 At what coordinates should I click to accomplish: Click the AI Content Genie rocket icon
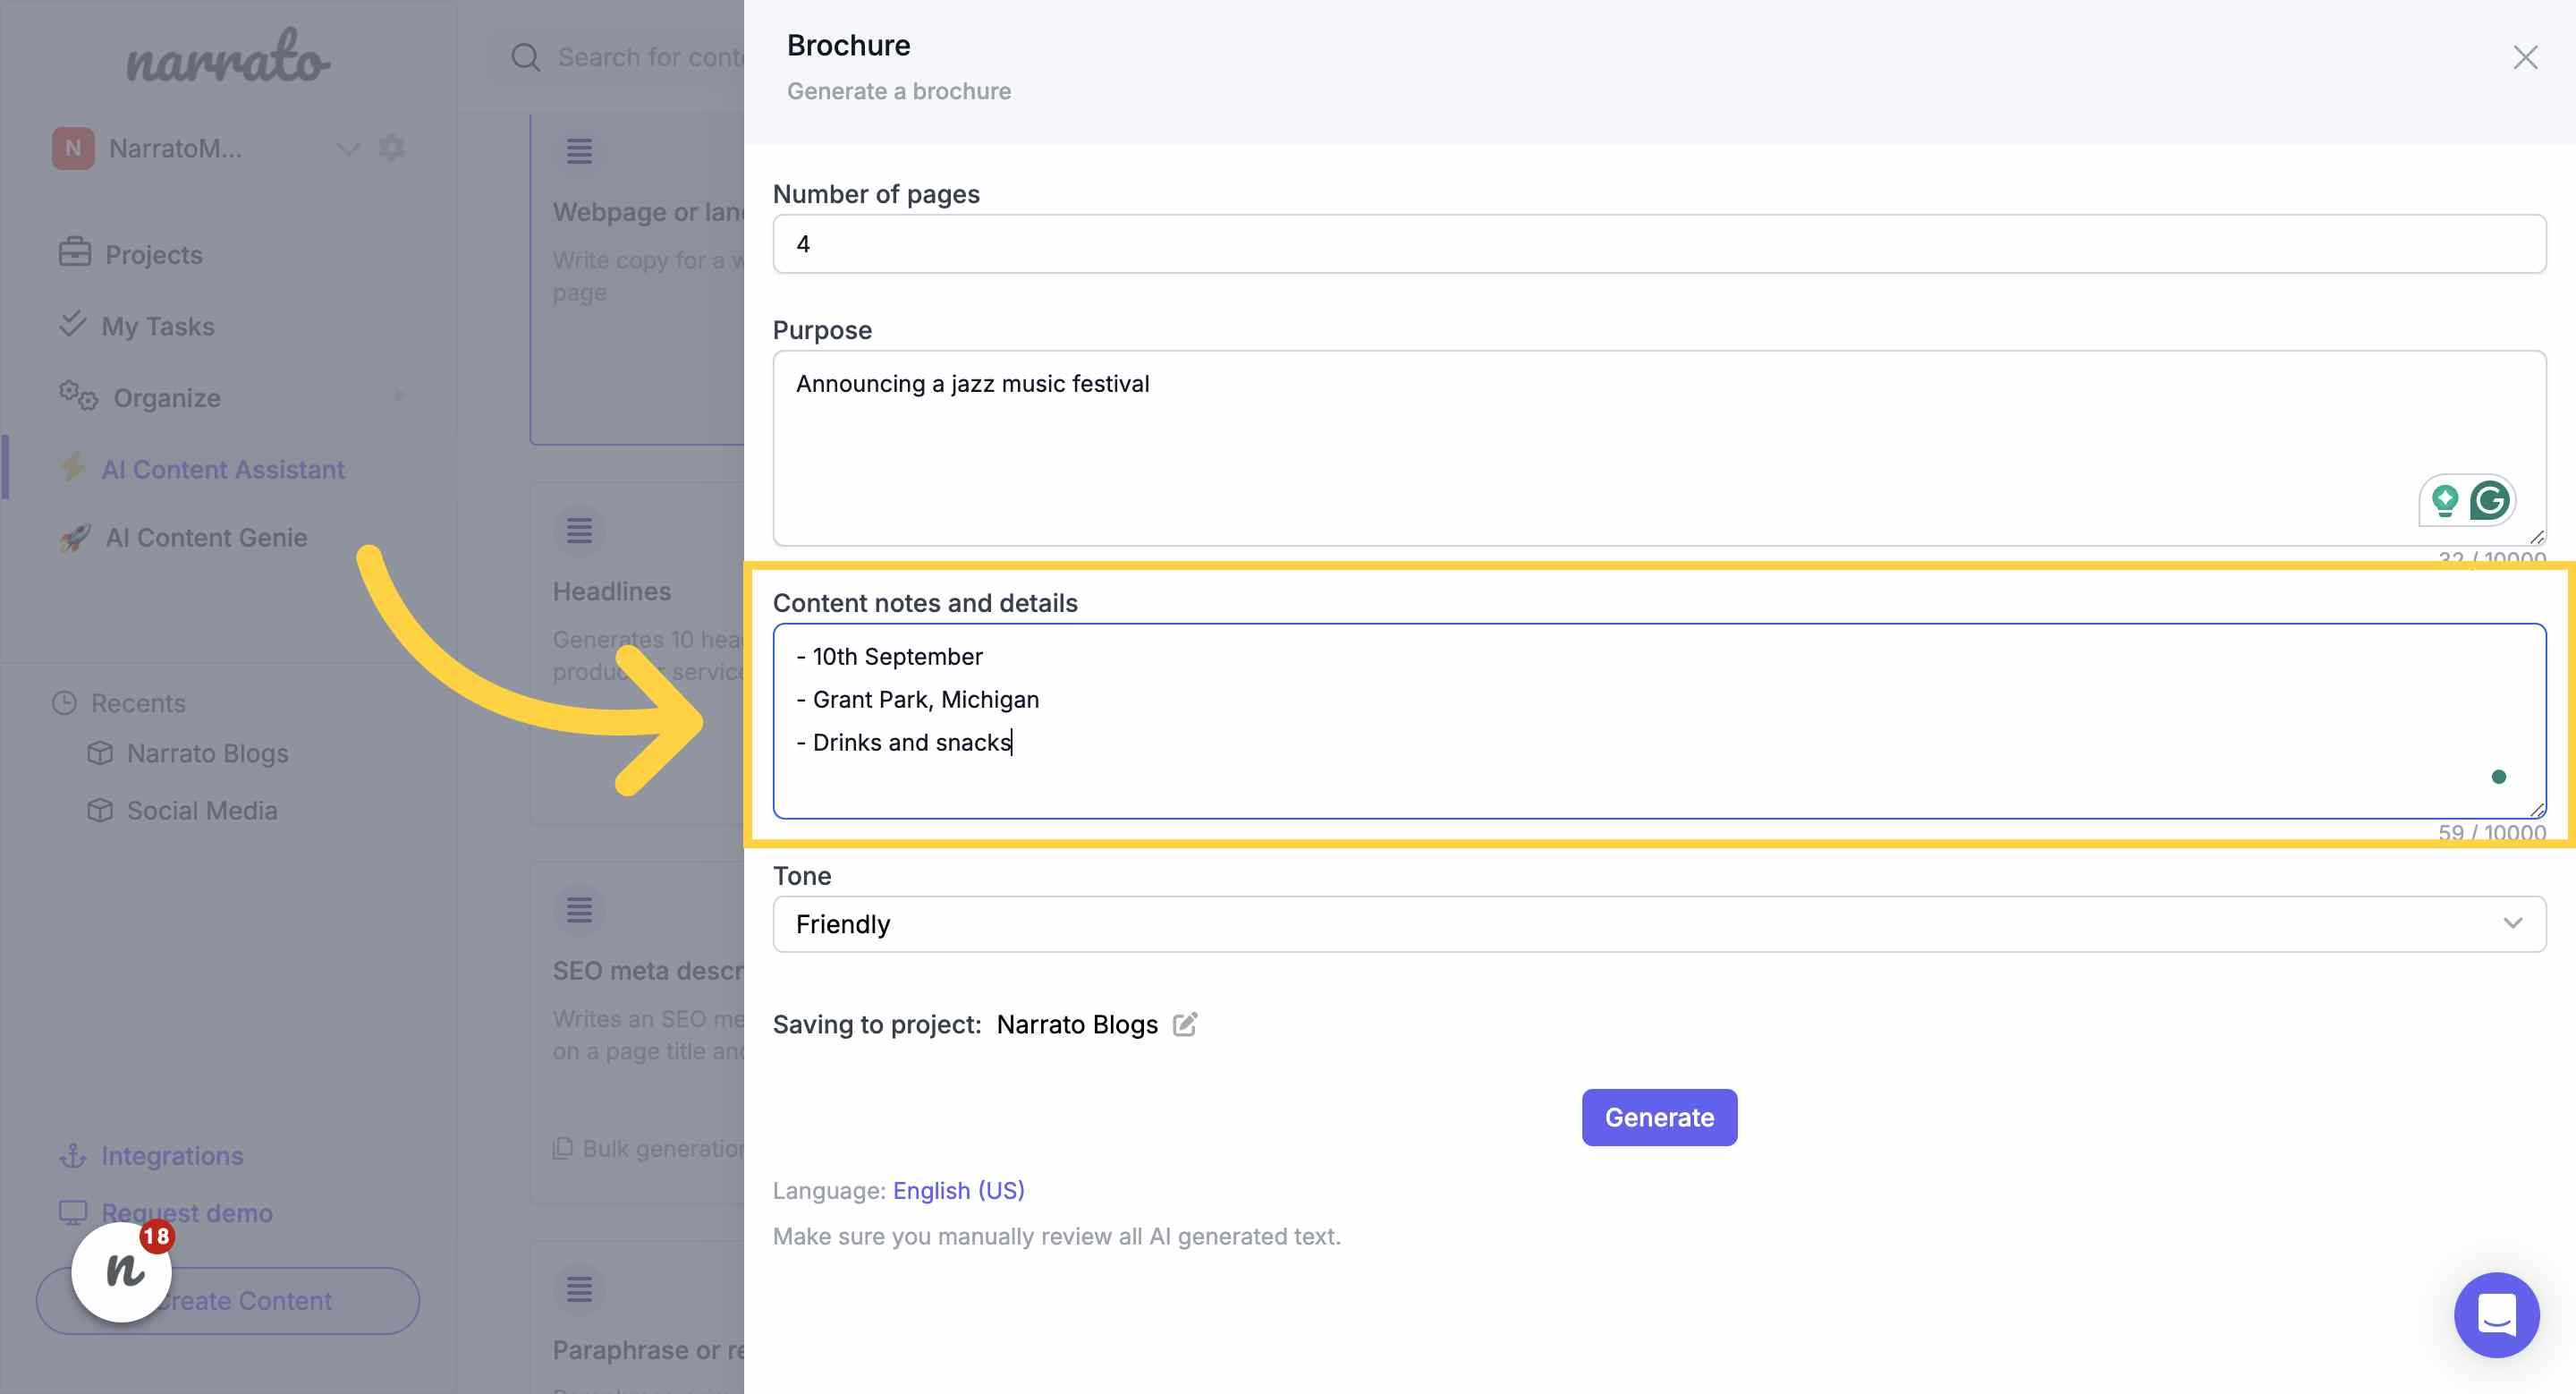point(75,537)
